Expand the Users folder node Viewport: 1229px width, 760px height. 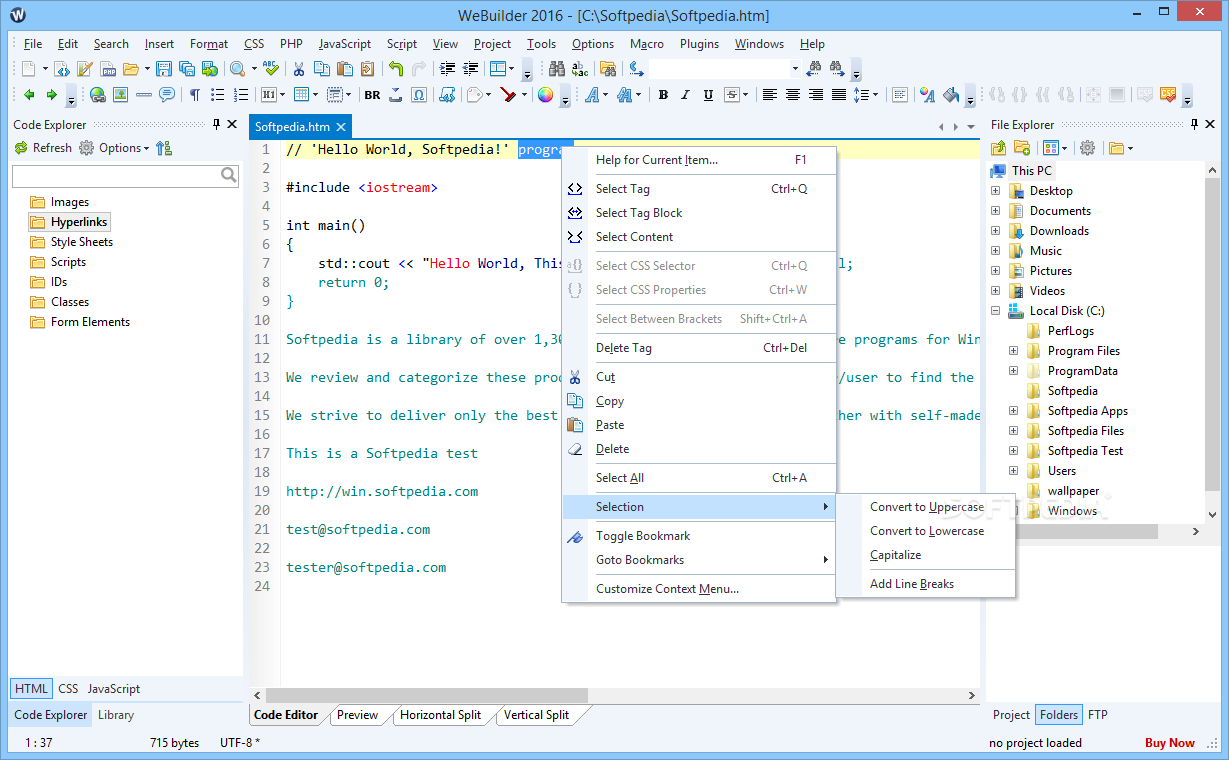coord(1013,471)
